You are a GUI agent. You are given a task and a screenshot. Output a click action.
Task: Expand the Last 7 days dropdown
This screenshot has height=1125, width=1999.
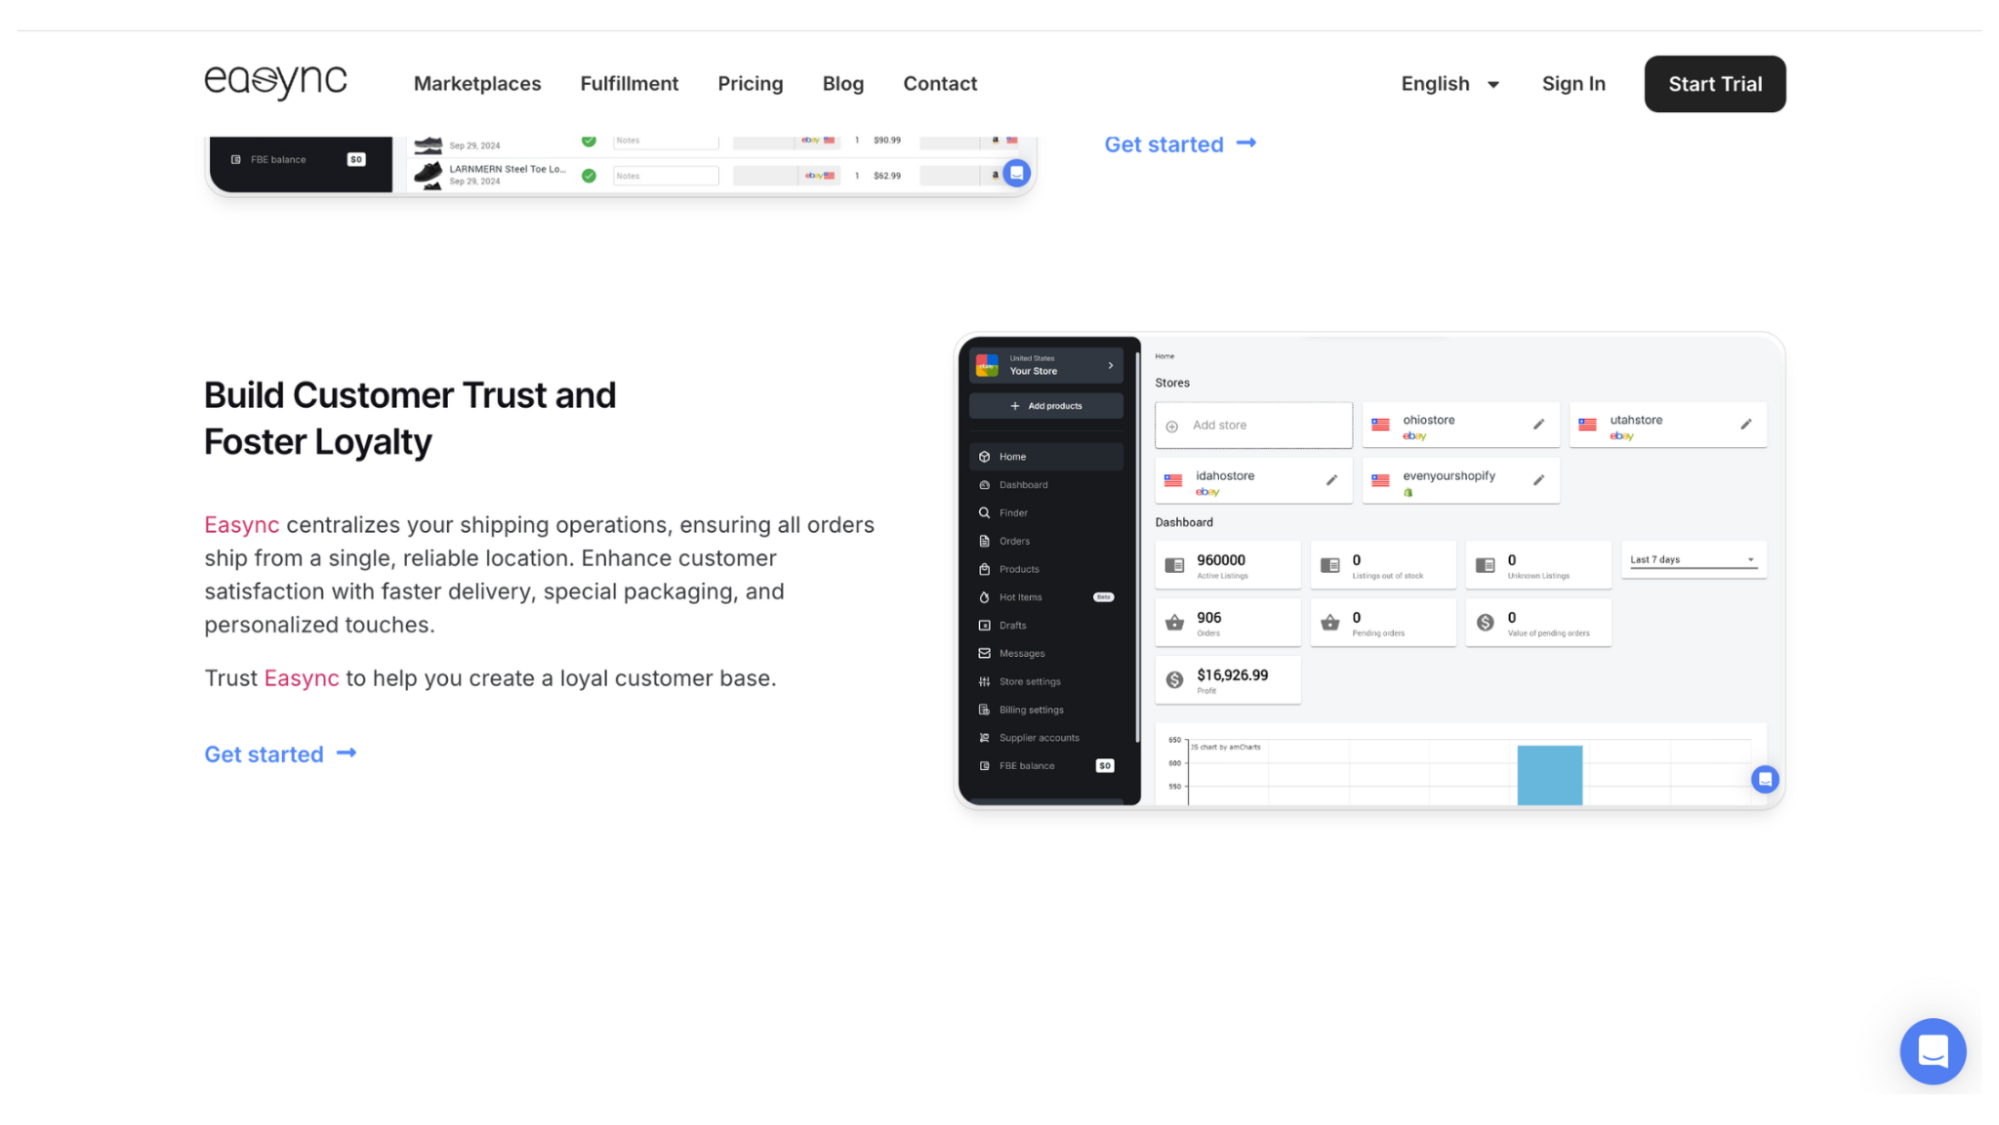click(1693, 560)
